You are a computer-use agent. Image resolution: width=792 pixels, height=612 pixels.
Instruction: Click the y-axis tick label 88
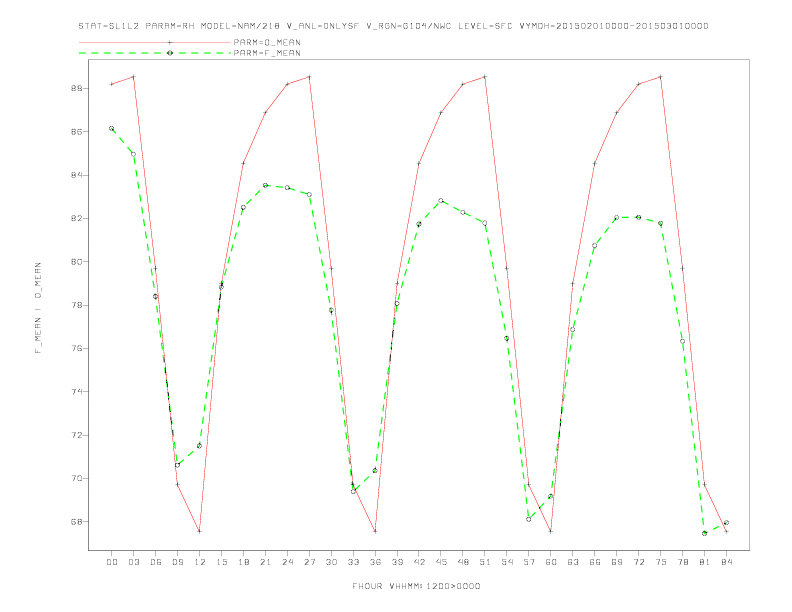pyautogui.click(x=78, y=88)
